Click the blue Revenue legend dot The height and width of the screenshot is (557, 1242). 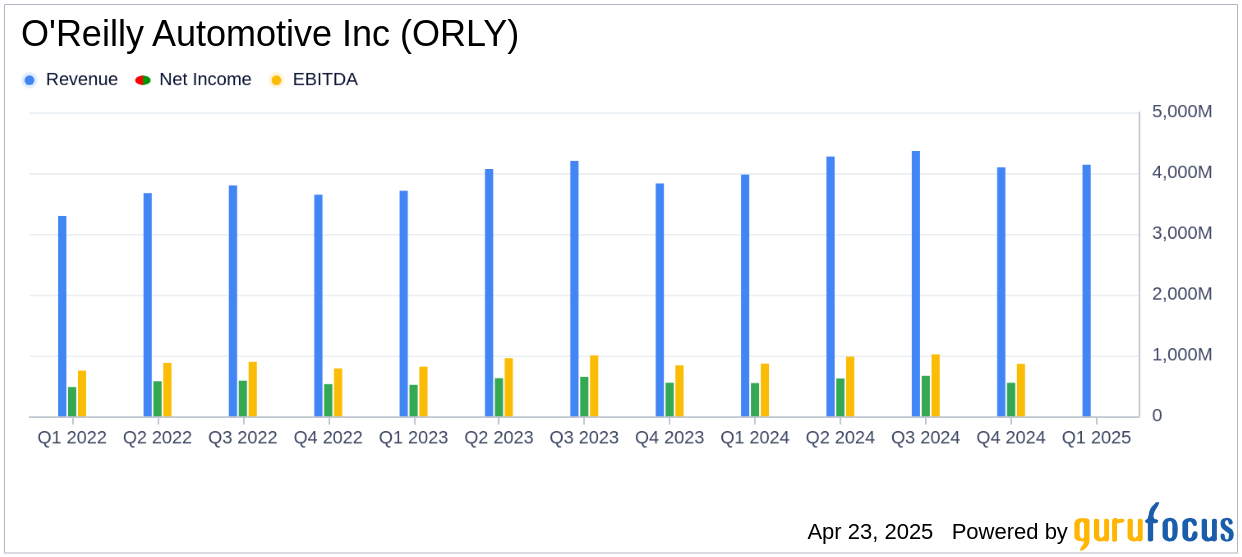point(30,80)
